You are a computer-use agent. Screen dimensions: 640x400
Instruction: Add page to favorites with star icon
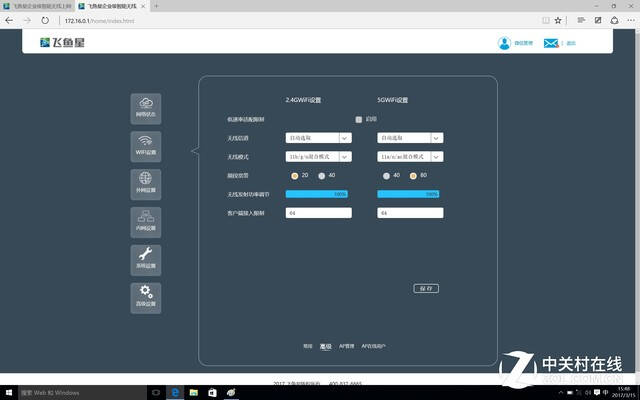558,20
